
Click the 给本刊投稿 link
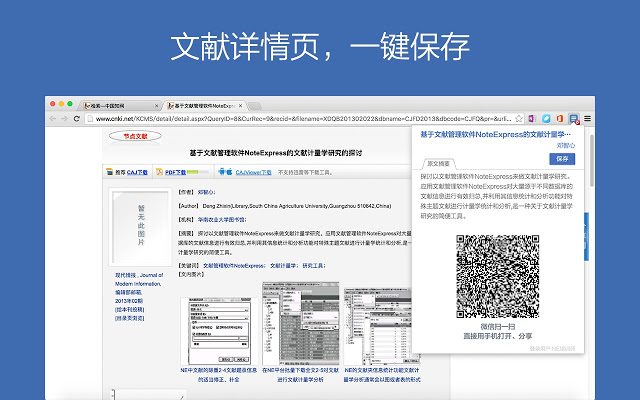tap(130, 309)
